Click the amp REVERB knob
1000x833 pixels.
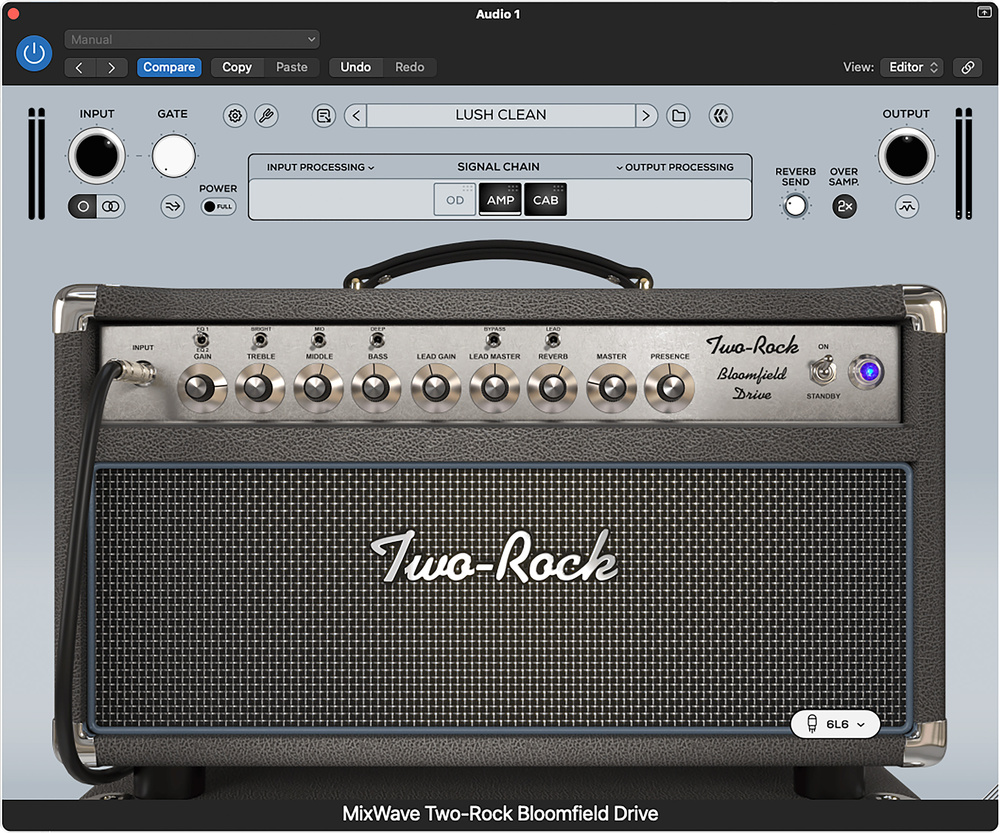pos(552,388)
